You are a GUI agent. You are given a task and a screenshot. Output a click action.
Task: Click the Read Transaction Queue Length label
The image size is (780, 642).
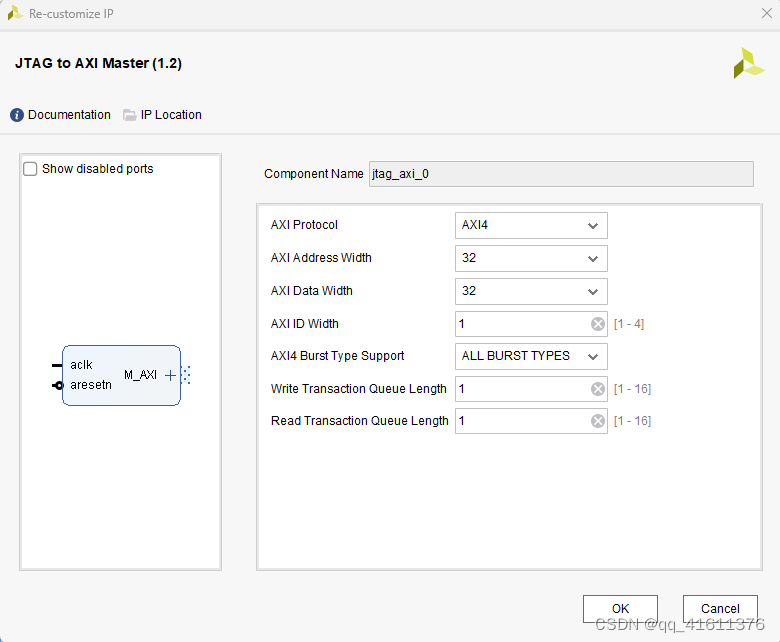pyautogui.click(x=360, y=421)
